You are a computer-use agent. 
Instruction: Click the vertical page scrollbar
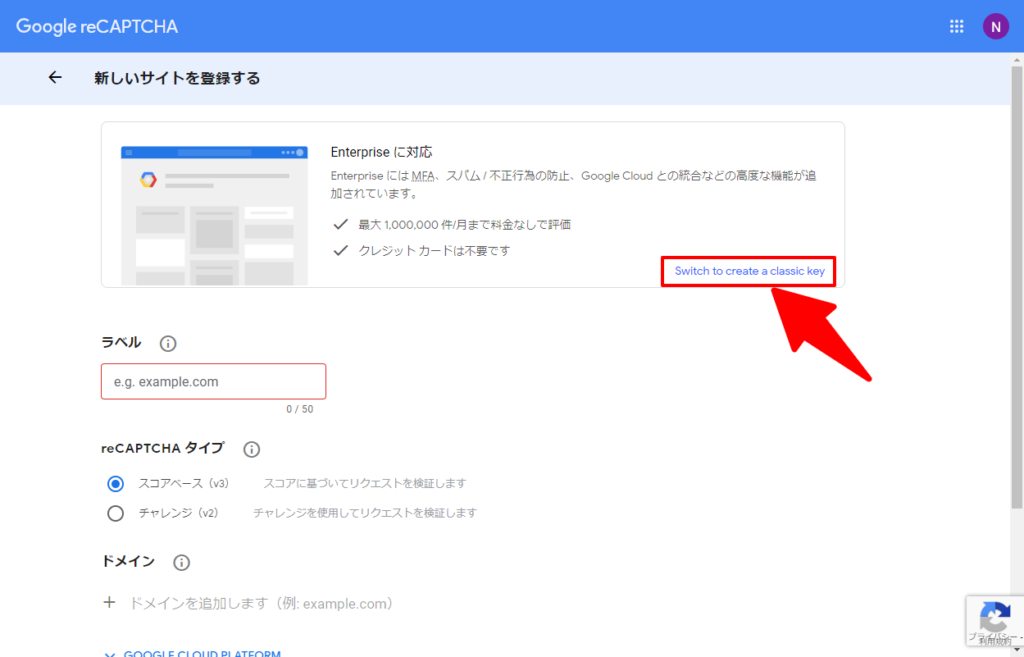1016,300
